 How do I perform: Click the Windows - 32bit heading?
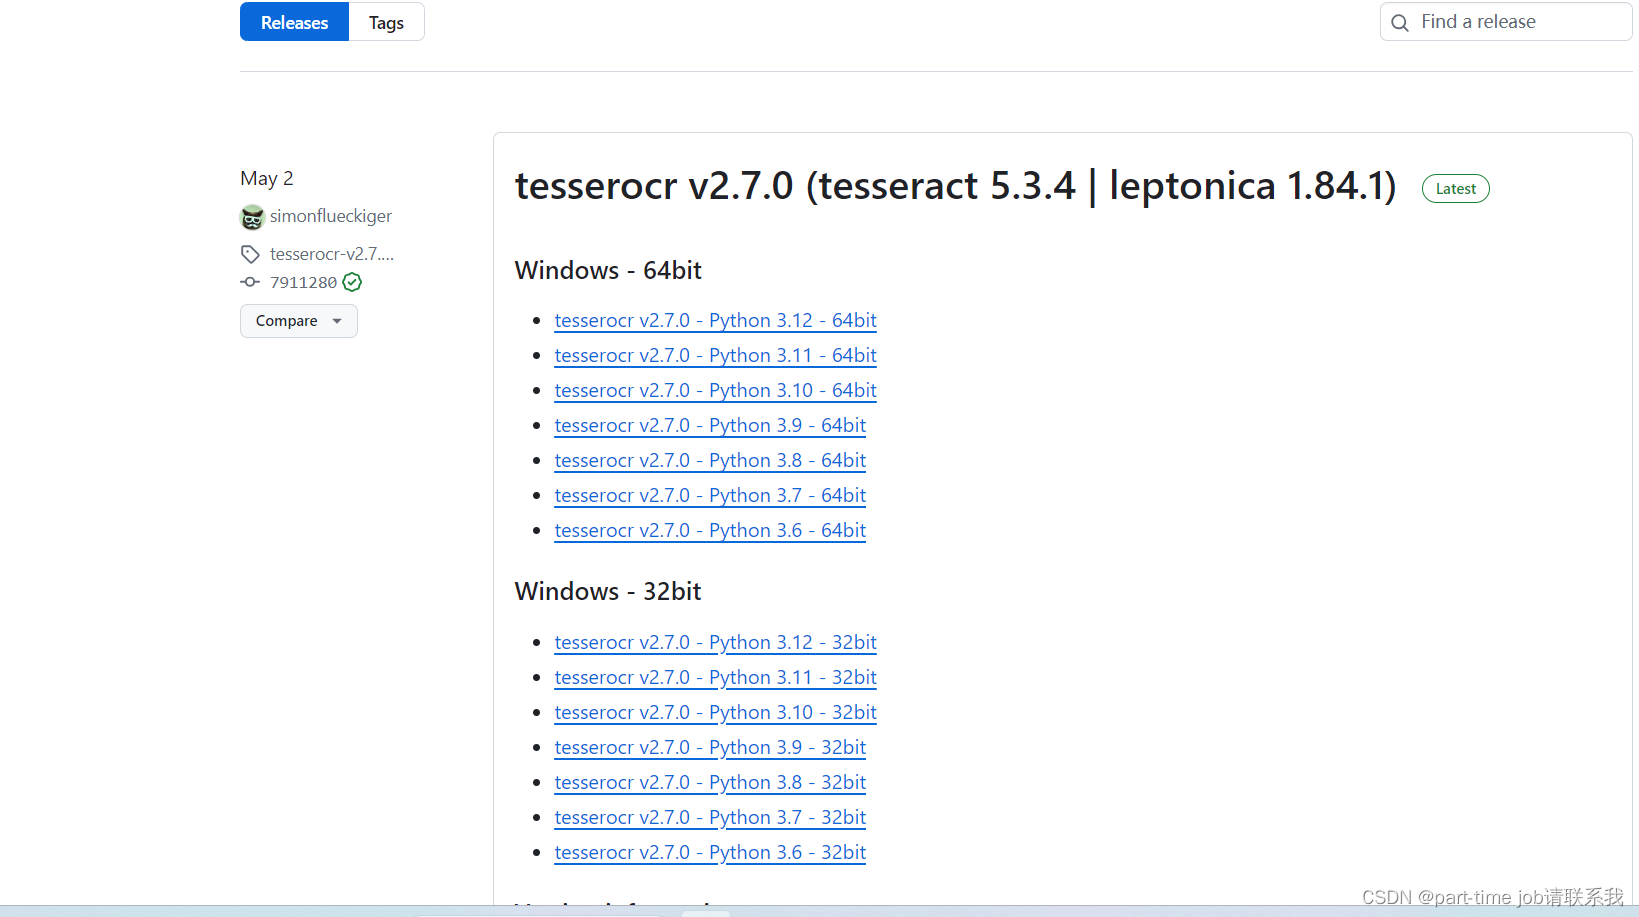[608, 592]
